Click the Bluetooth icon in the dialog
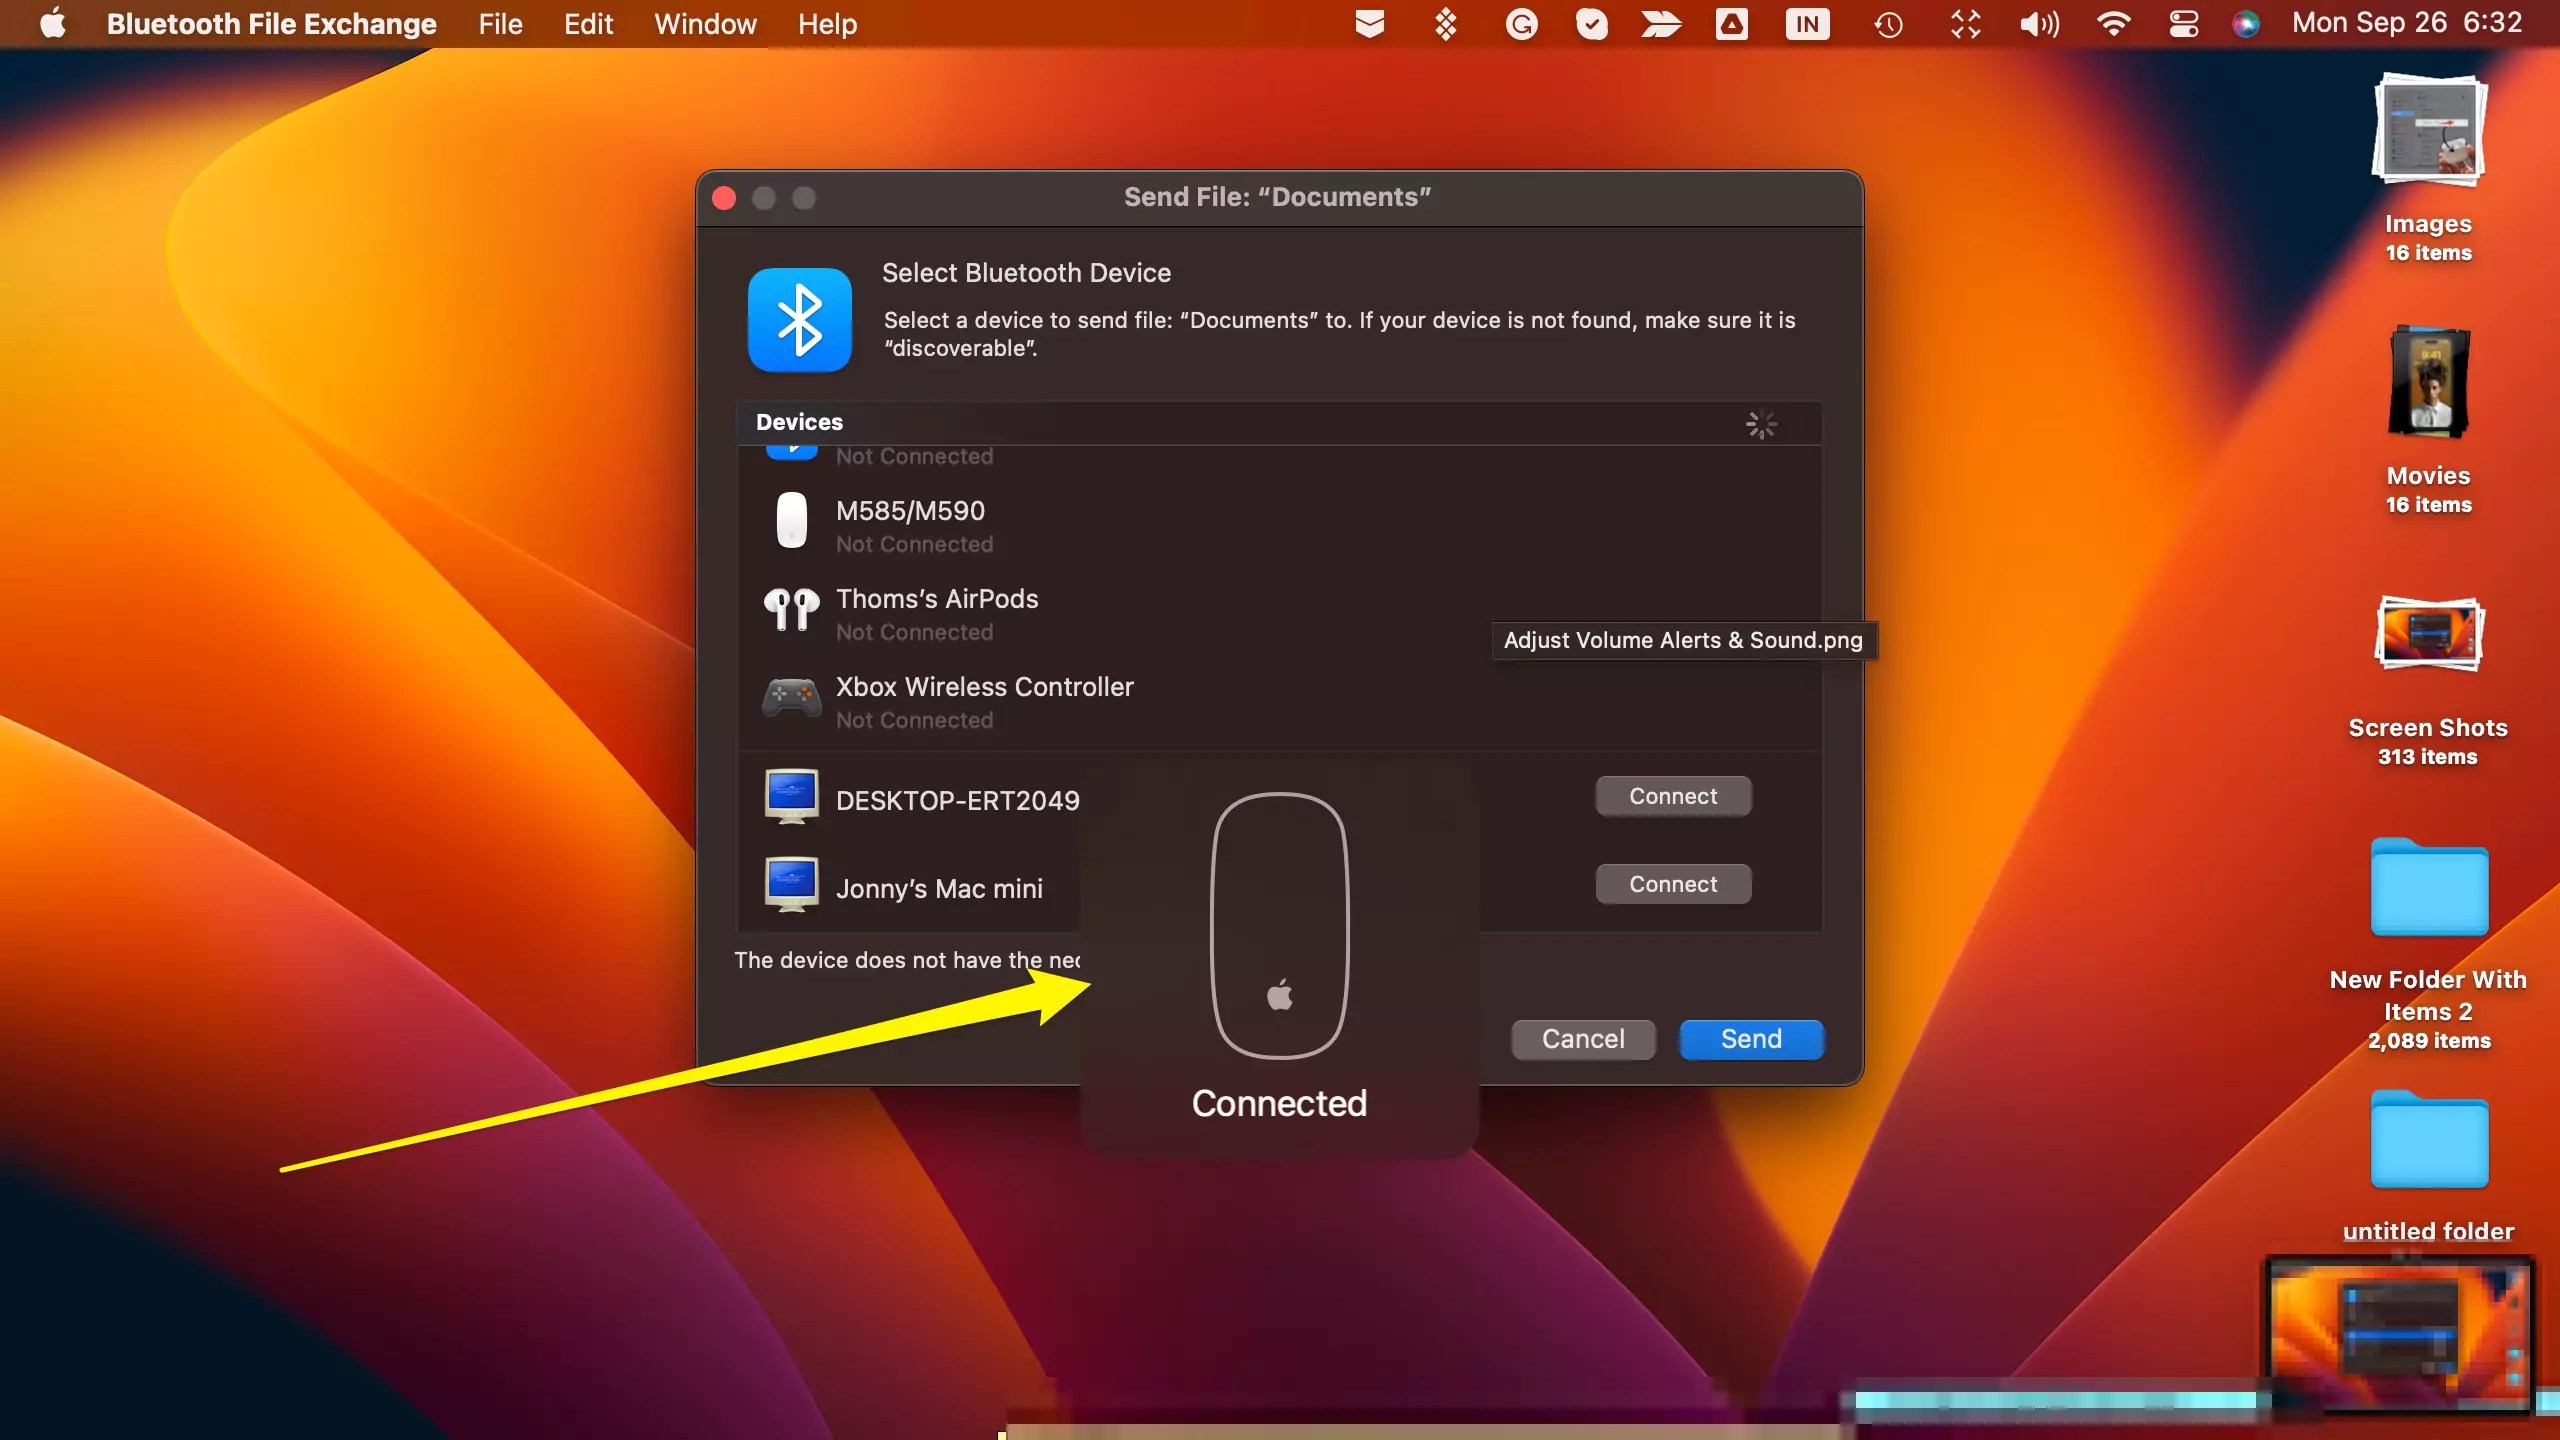The width and height of the screenshot is (2560, 1440). (800, 319)
